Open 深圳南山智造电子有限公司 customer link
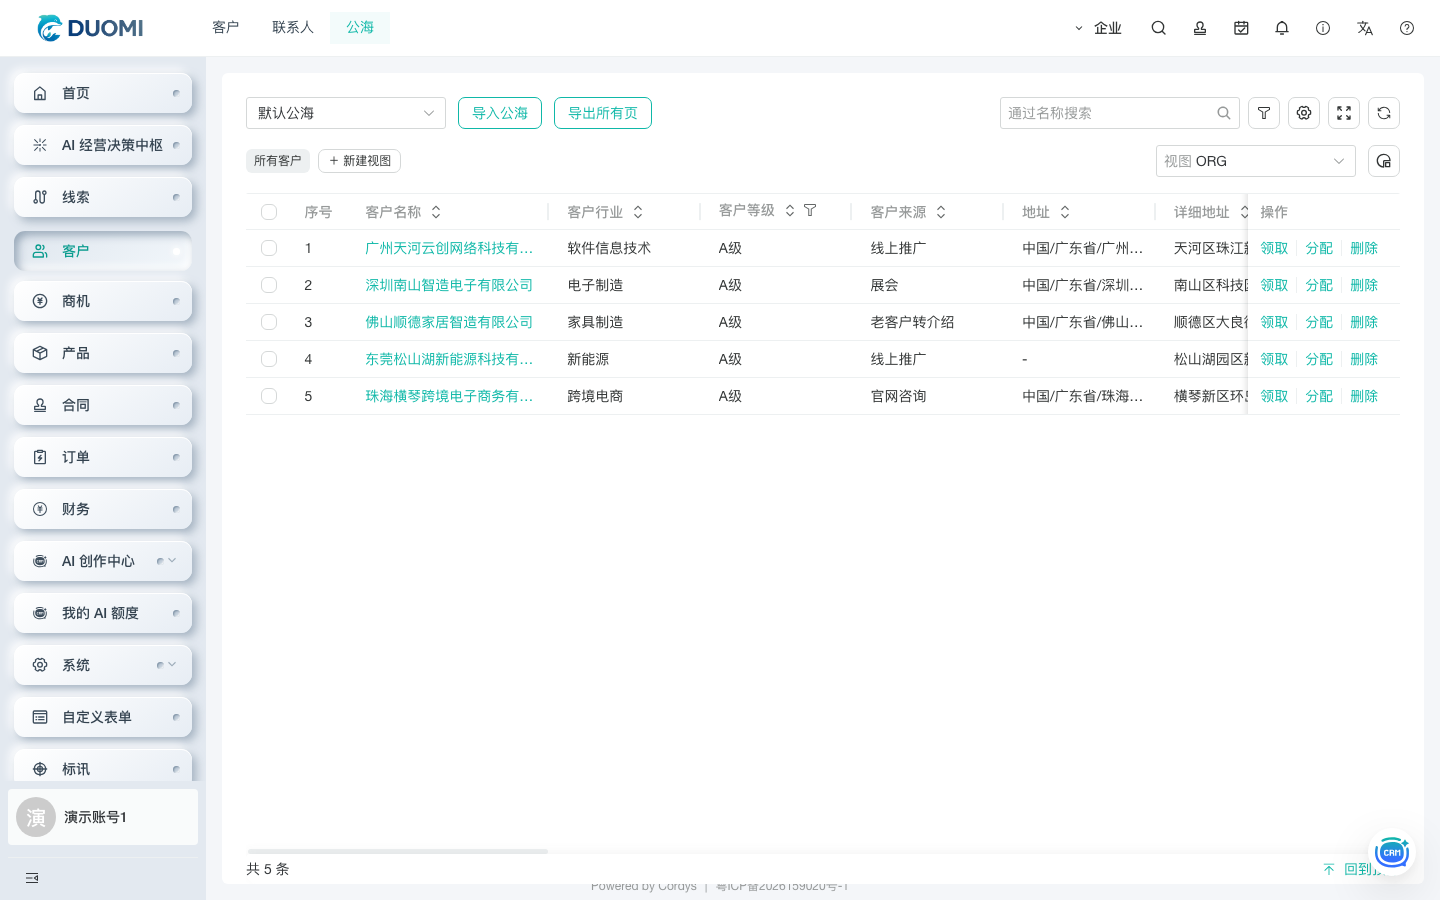The width and height of the screenshot is (1440, 900). [449, 285]
